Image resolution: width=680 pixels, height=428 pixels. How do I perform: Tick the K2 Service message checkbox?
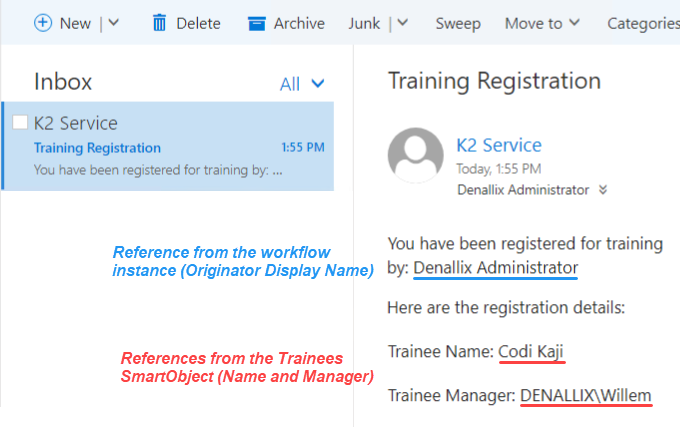[x=20, y=123]
